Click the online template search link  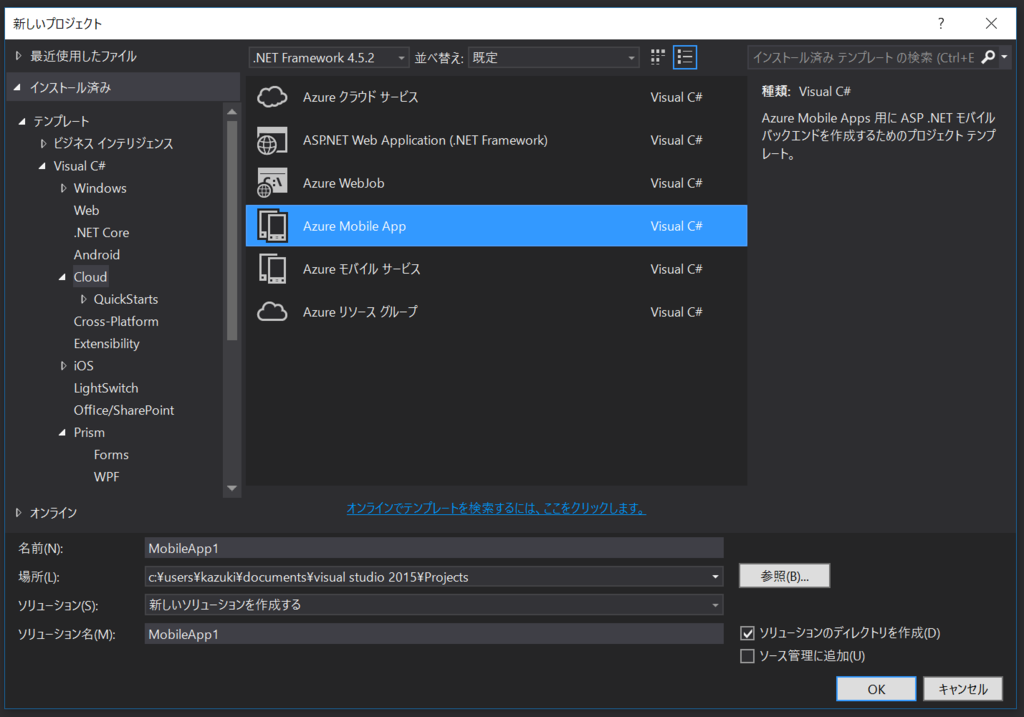click(x=496, y=508)
